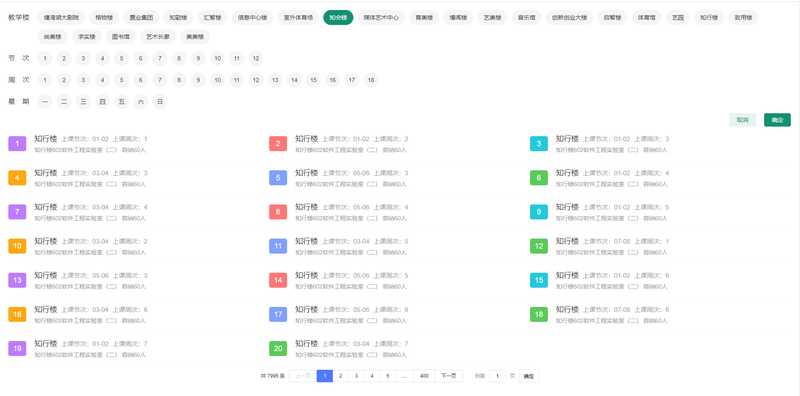Pick period 5 in the 节次 row
The width and height of the screenshot is (800, 396).
[x=121, y=59]
